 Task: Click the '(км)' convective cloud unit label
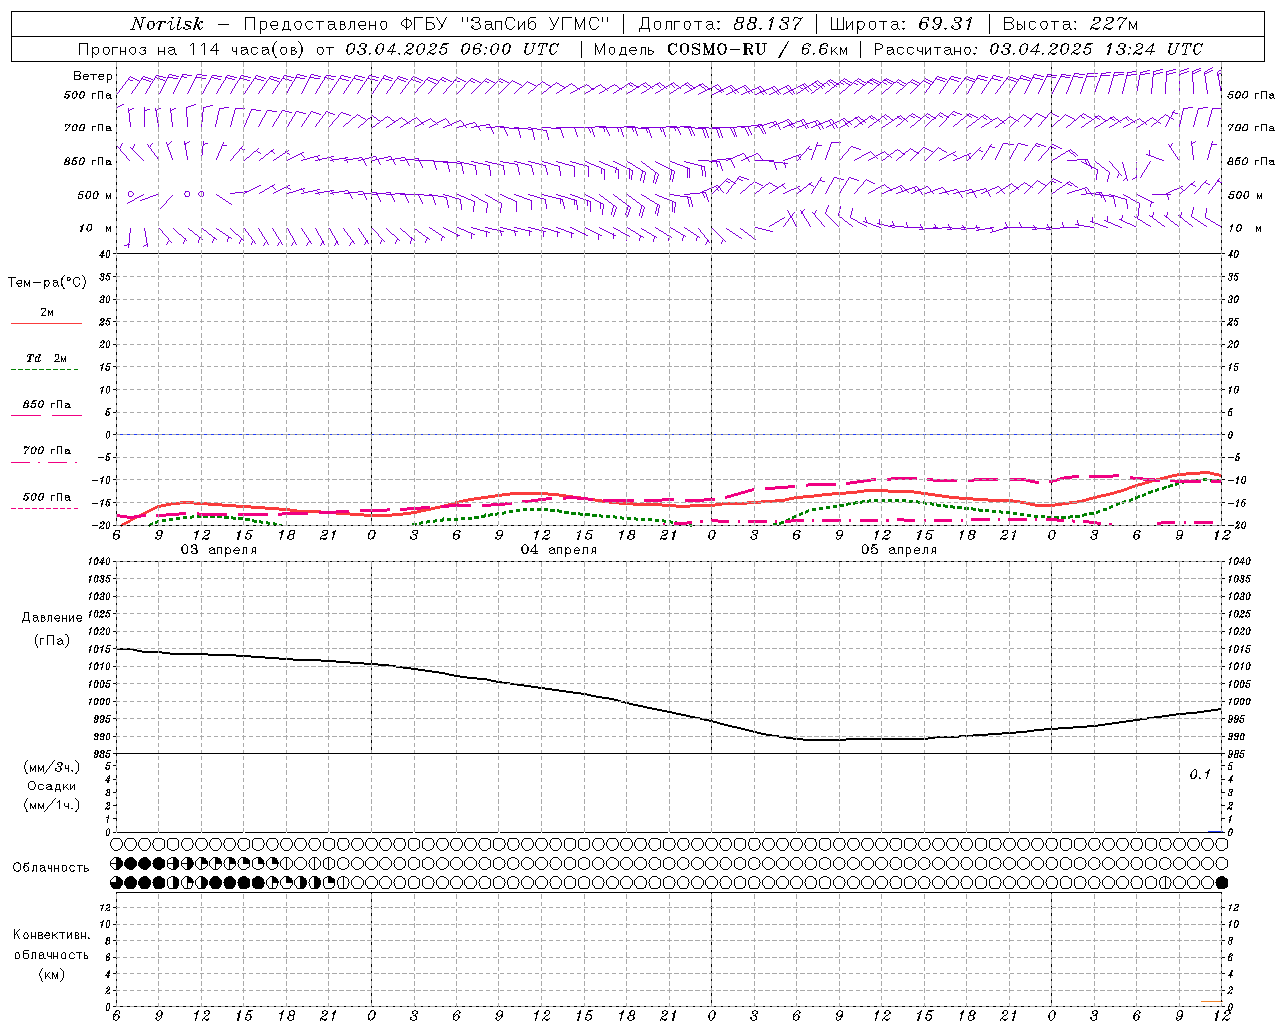pos(51,974)
